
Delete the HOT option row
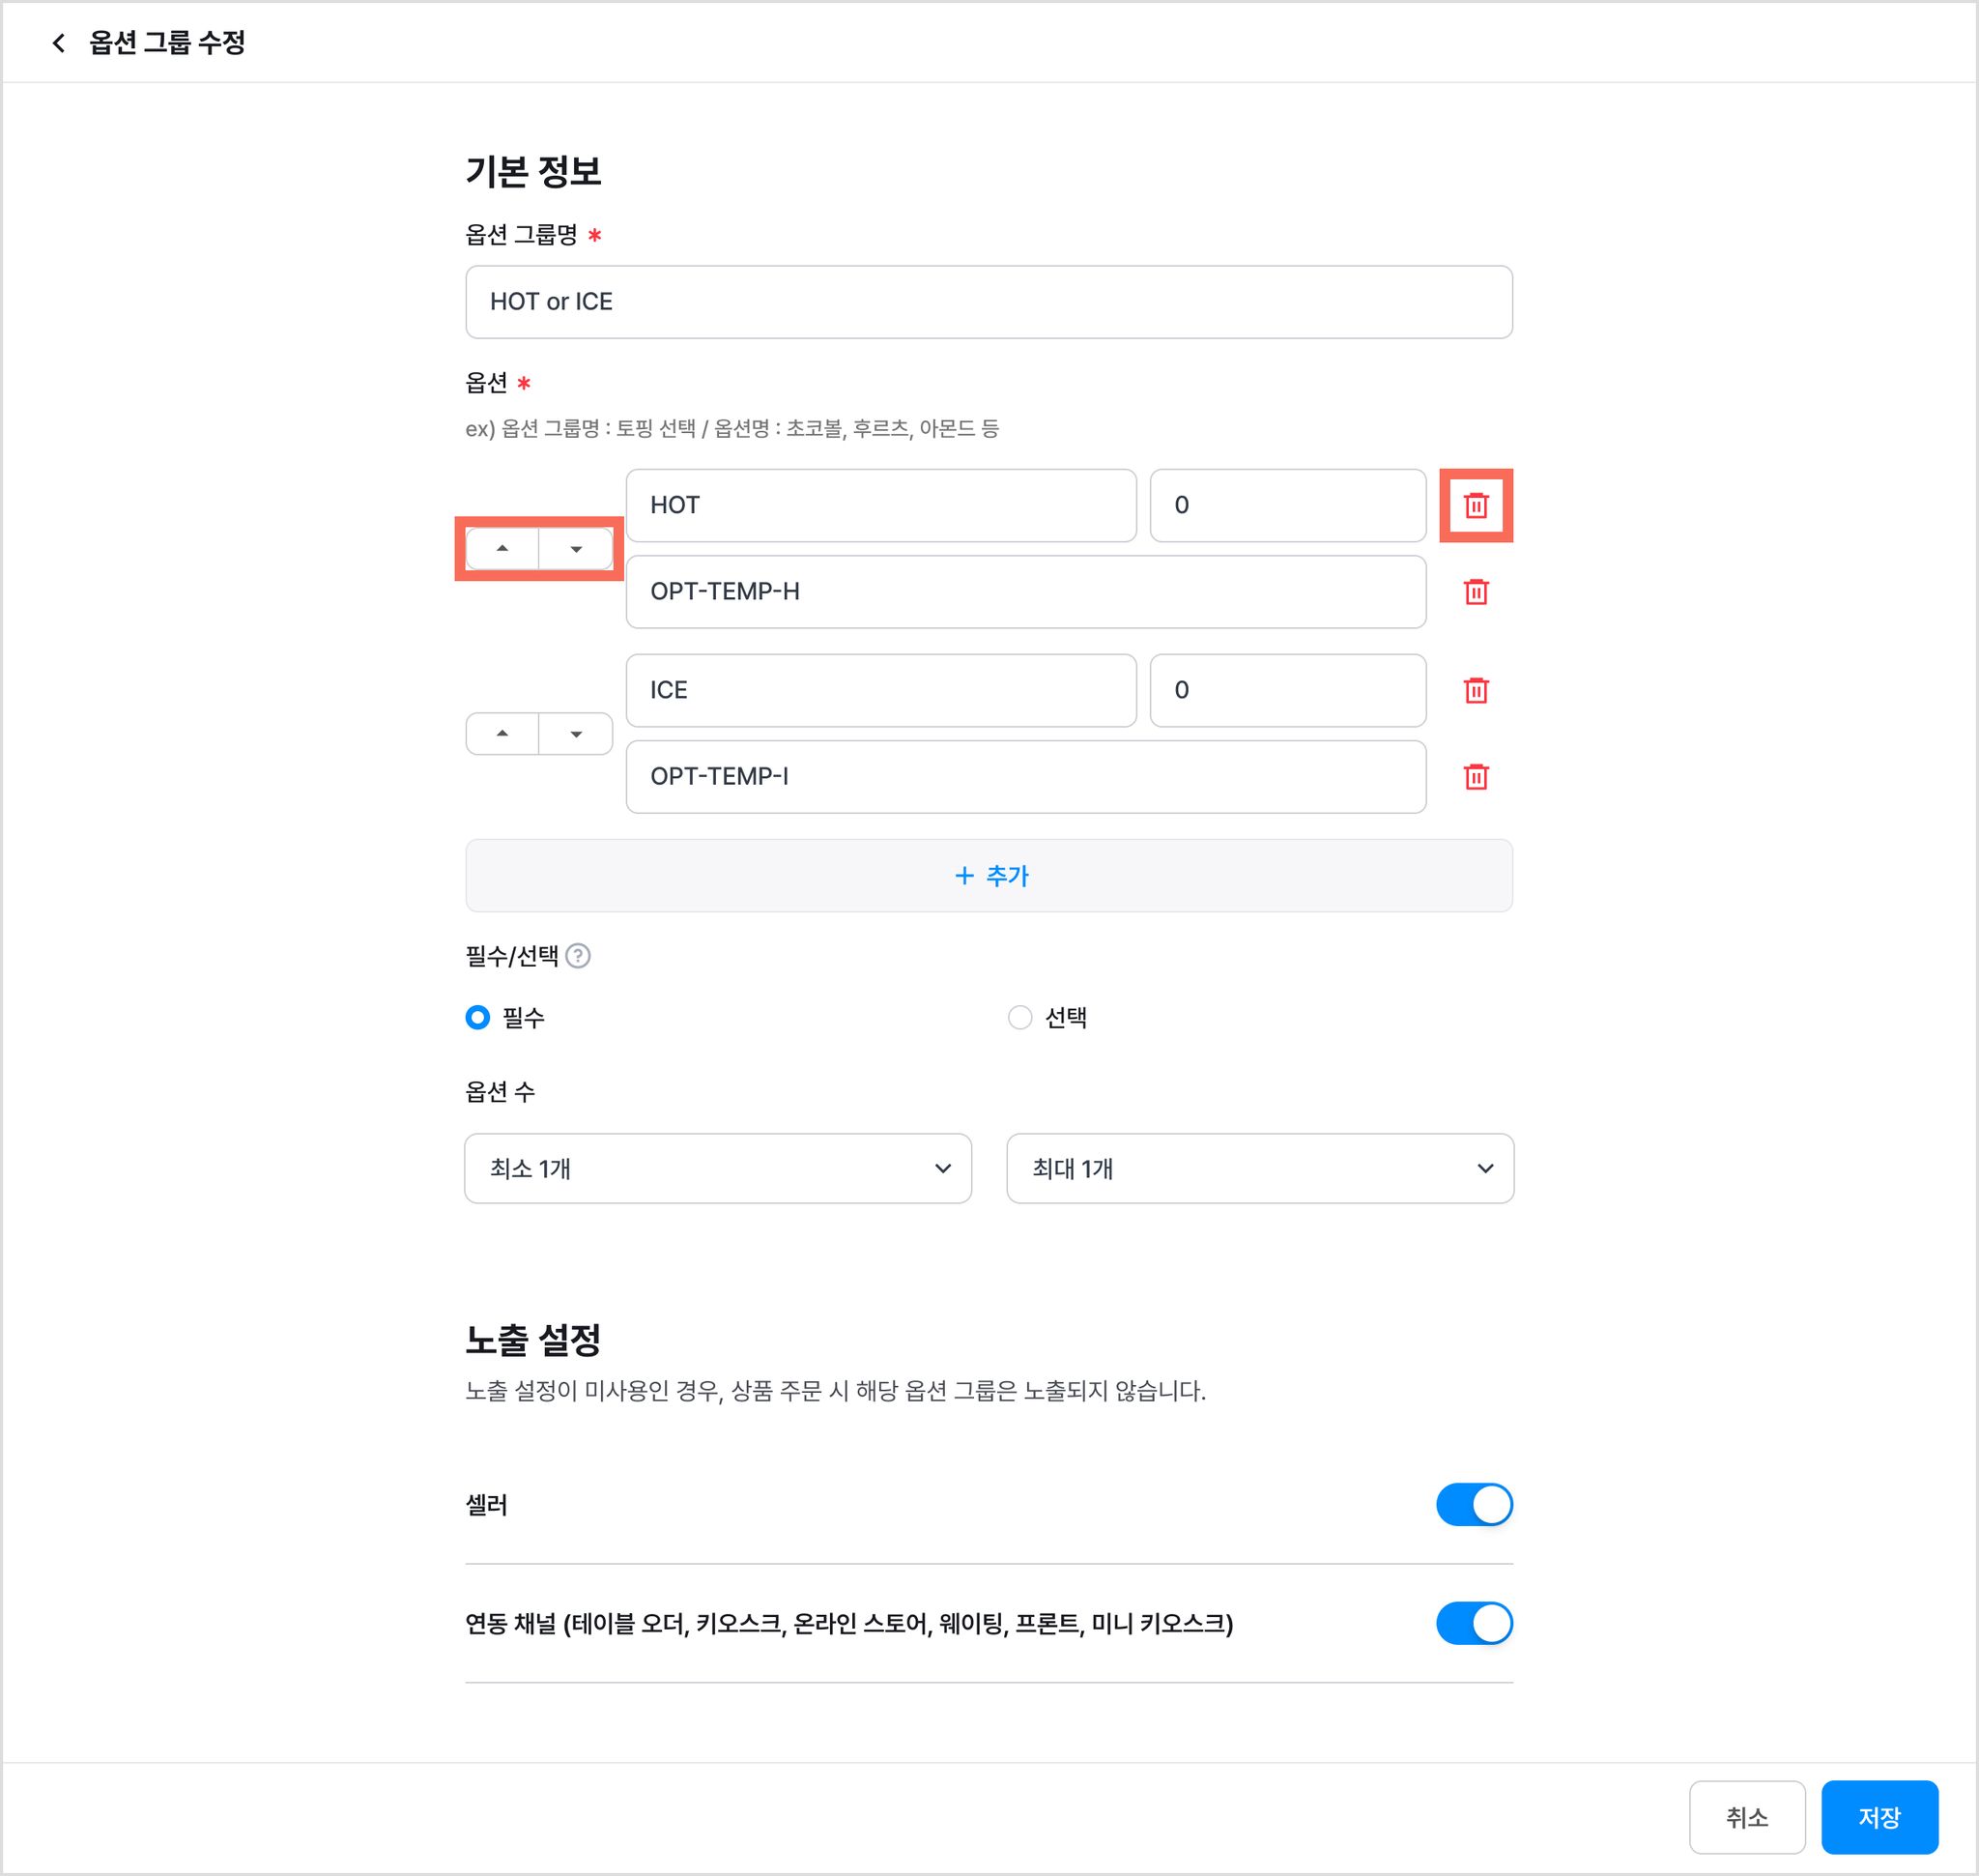click(x=1476, y=506)
